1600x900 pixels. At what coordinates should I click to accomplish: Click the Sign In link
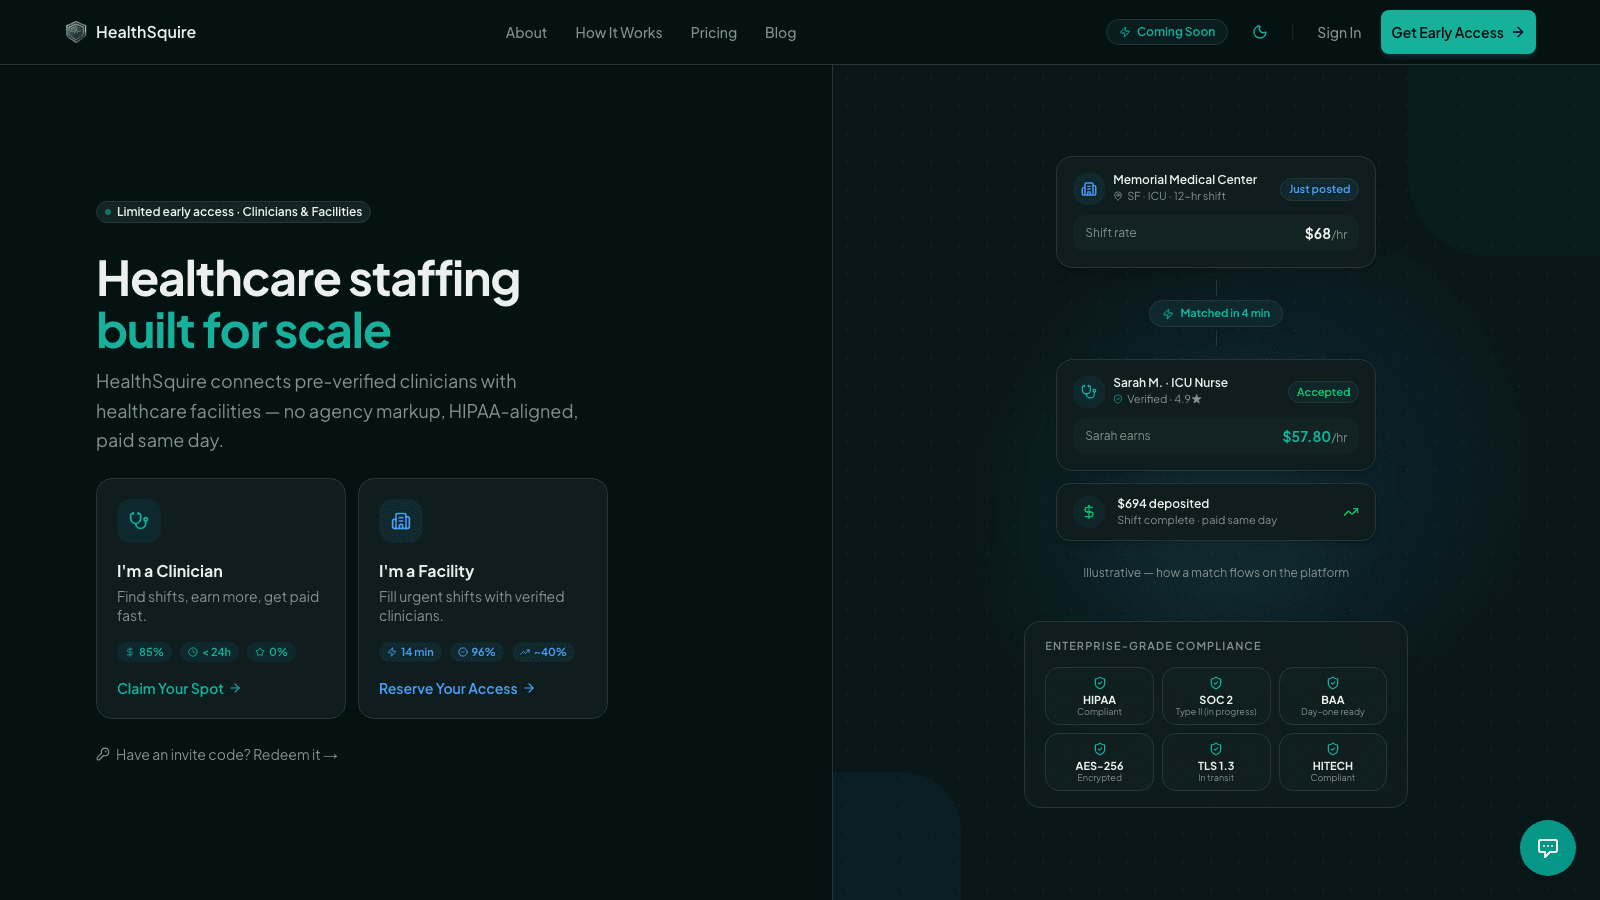tap(1339, 33)
